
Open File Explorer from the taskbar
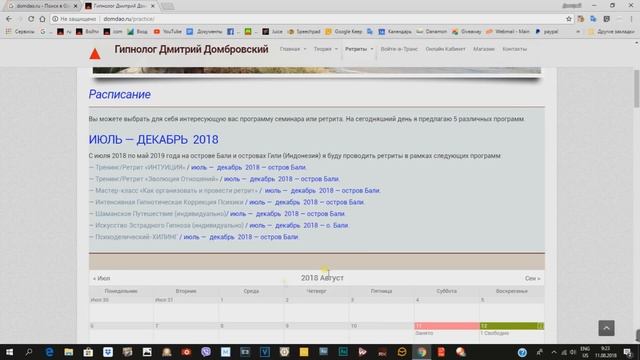pyautogui.click(x=69, y=352)
